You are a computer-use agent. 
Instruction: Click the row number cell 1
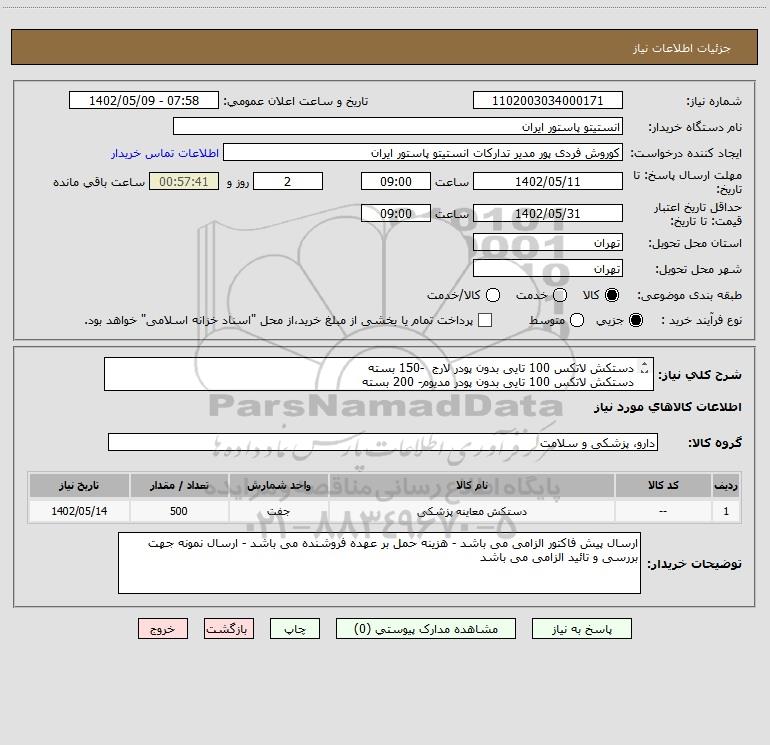(x=726, y=511)
